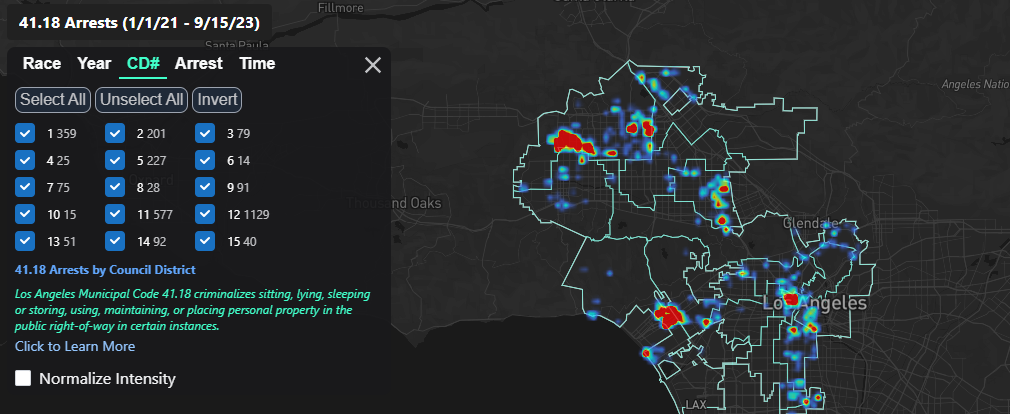
Task: Open the Click to Learn More link
Action: tap(75, 346)
